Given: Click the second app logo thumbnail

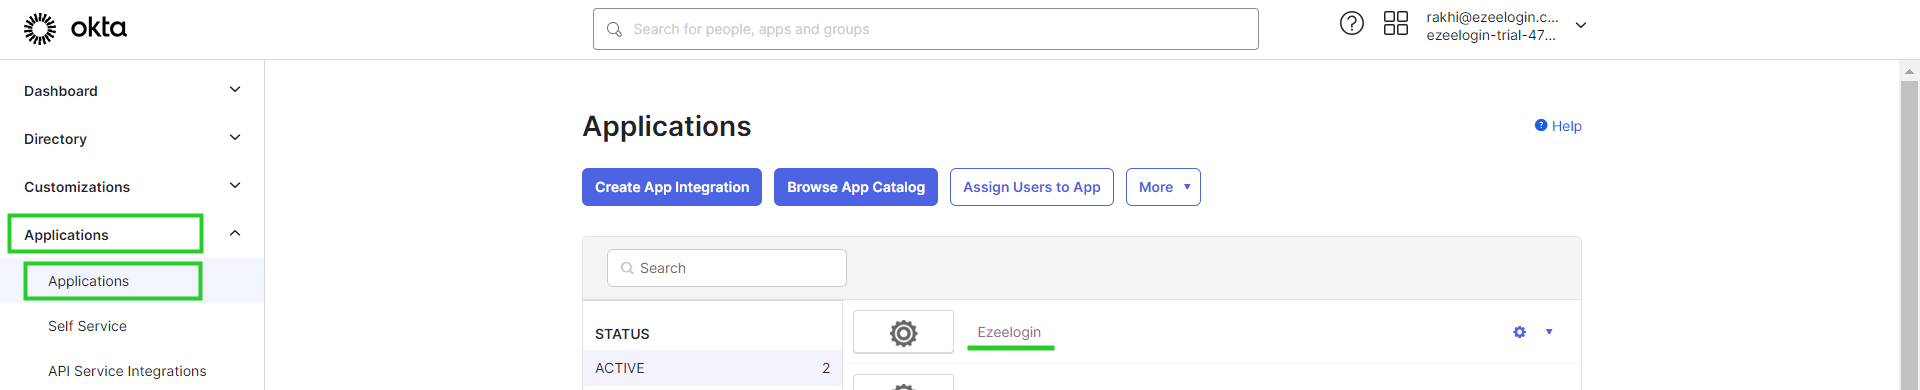Looking at the screenshot, I should pyautogui.click(x=903, y=382).
